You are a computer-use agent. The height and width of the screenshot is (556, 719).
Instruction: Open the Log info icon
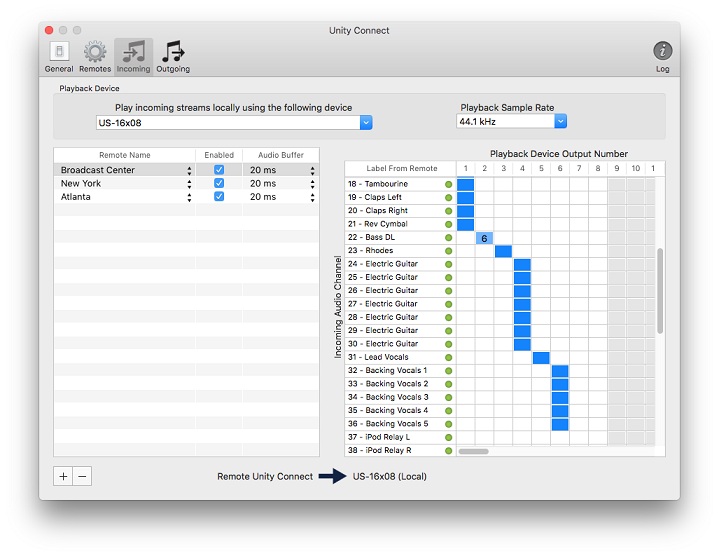(662, 52)
